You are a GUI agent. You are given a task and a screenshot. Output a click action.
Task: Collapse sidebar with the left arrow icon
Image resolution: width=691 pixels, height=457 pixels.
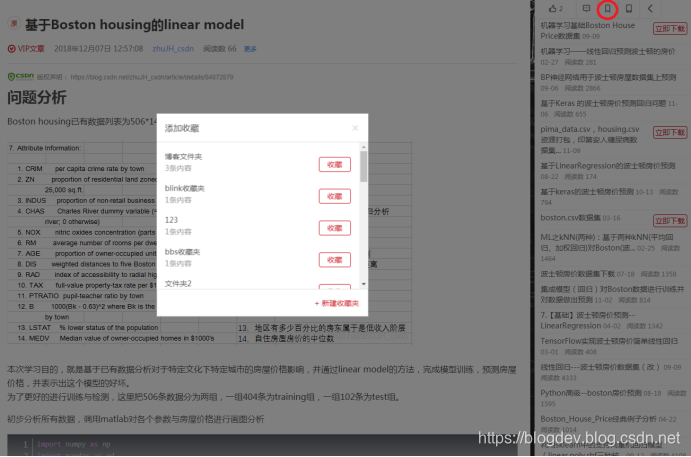(650, 8)
